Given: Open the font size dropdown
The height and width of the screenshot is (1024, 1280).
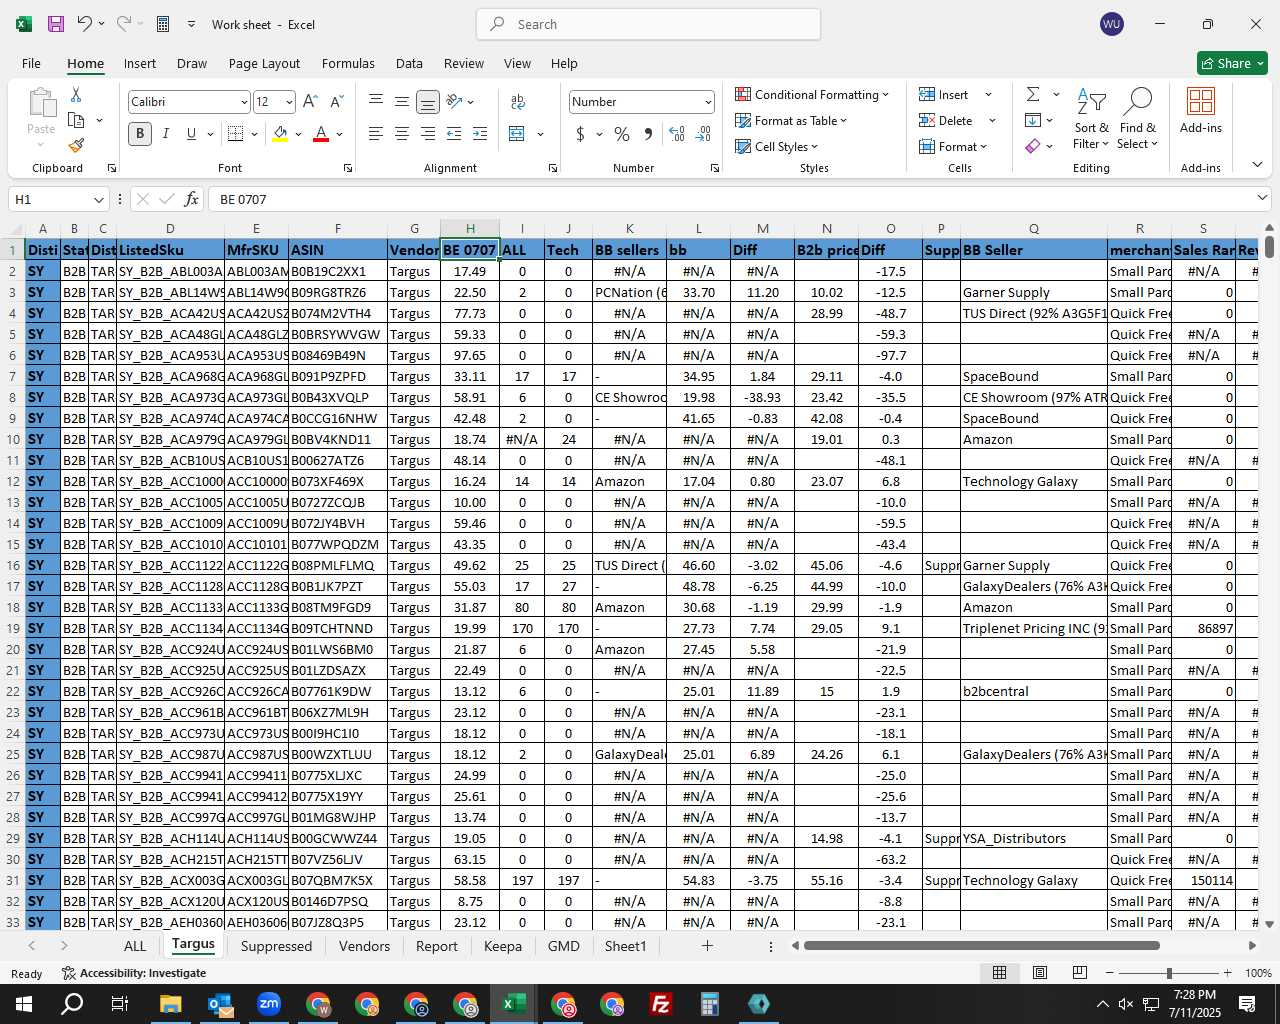Looking at the screenshot, I should click(289, 102).
